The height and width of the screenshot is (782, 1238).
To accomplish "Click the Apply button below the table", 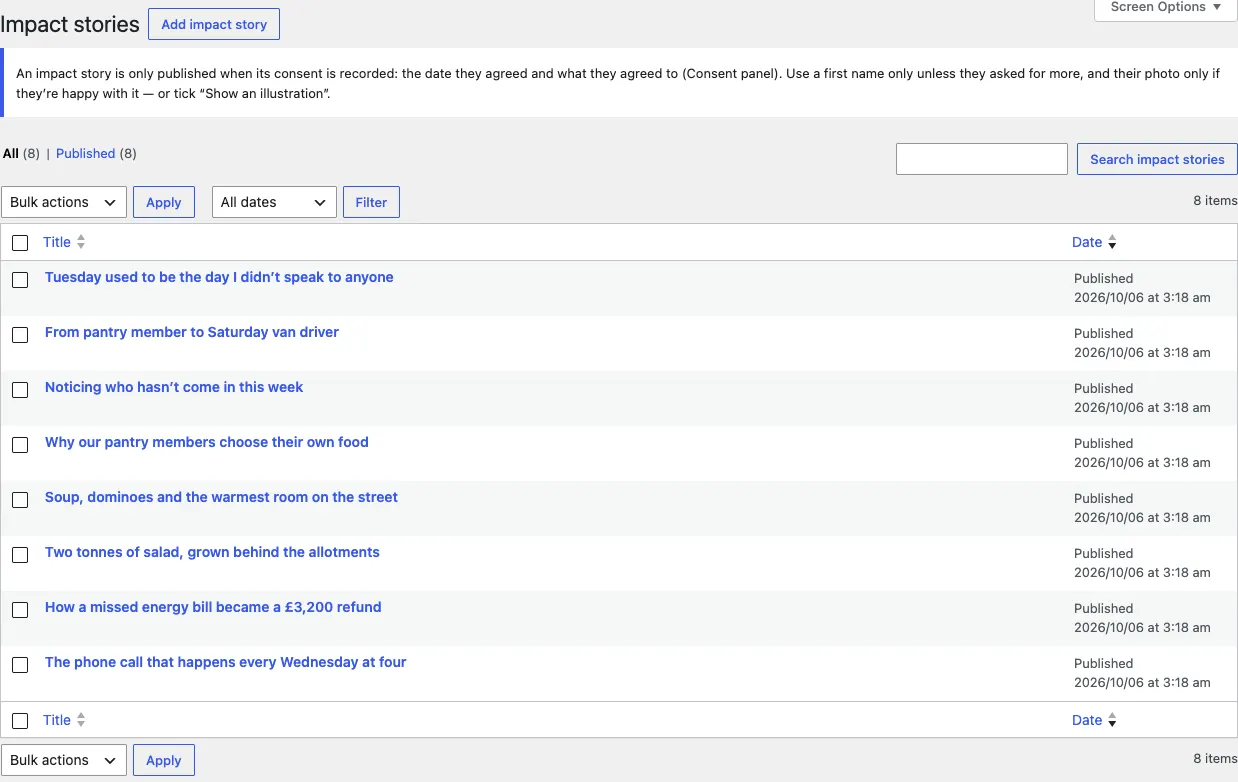I will click(164, 760).
